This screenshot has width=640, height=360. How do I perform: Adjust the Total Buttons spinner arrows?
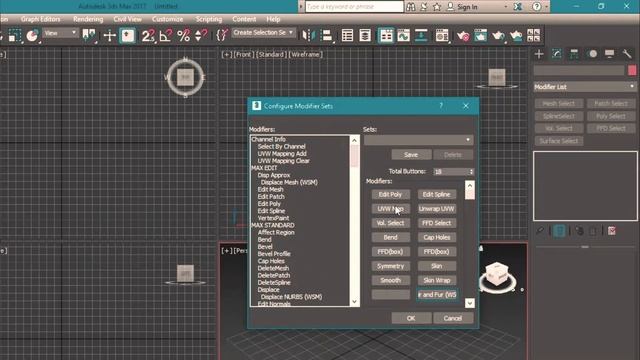471,172
